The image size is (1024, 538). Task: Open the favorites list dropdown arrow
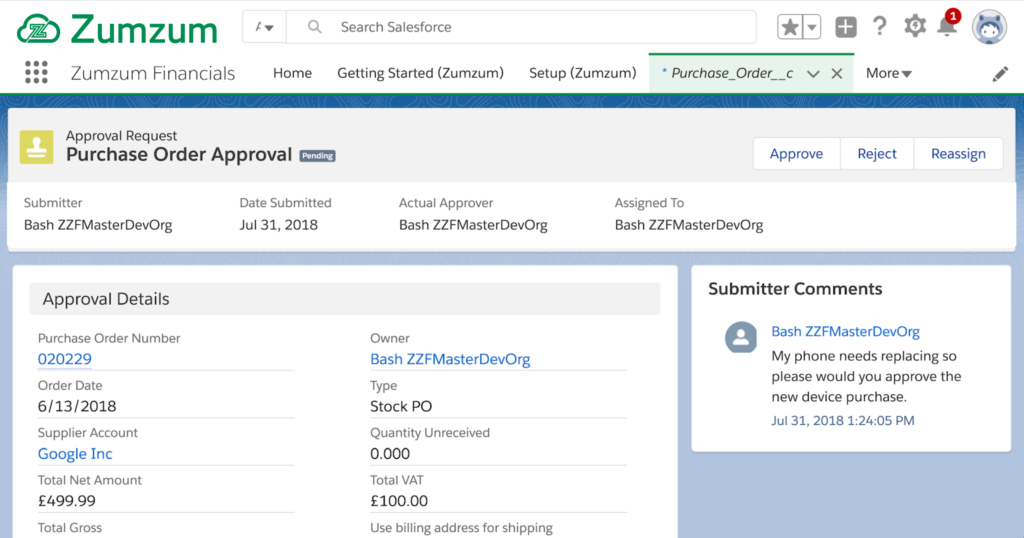[812, 27]
